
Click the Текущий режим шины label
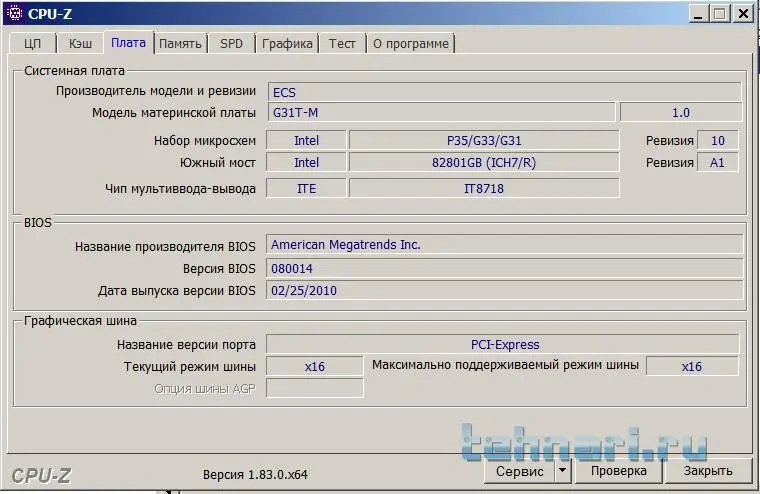pos(190,367)
